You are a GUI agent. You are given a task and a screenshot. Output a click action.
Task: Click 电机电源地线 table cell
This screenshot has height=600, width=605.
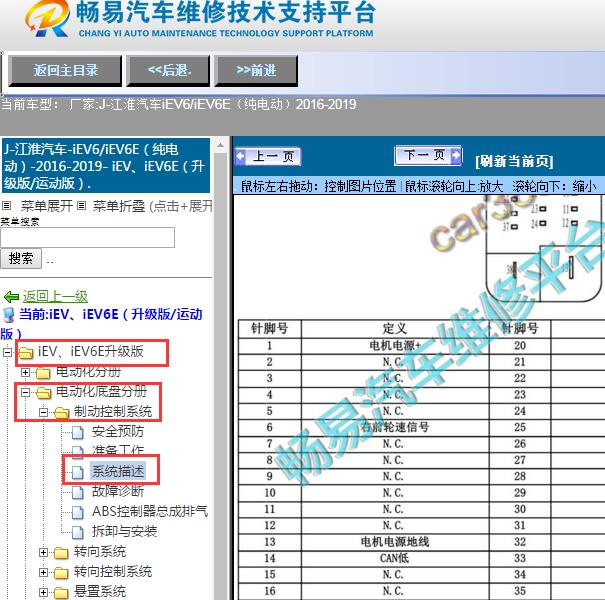click(395, 542)
